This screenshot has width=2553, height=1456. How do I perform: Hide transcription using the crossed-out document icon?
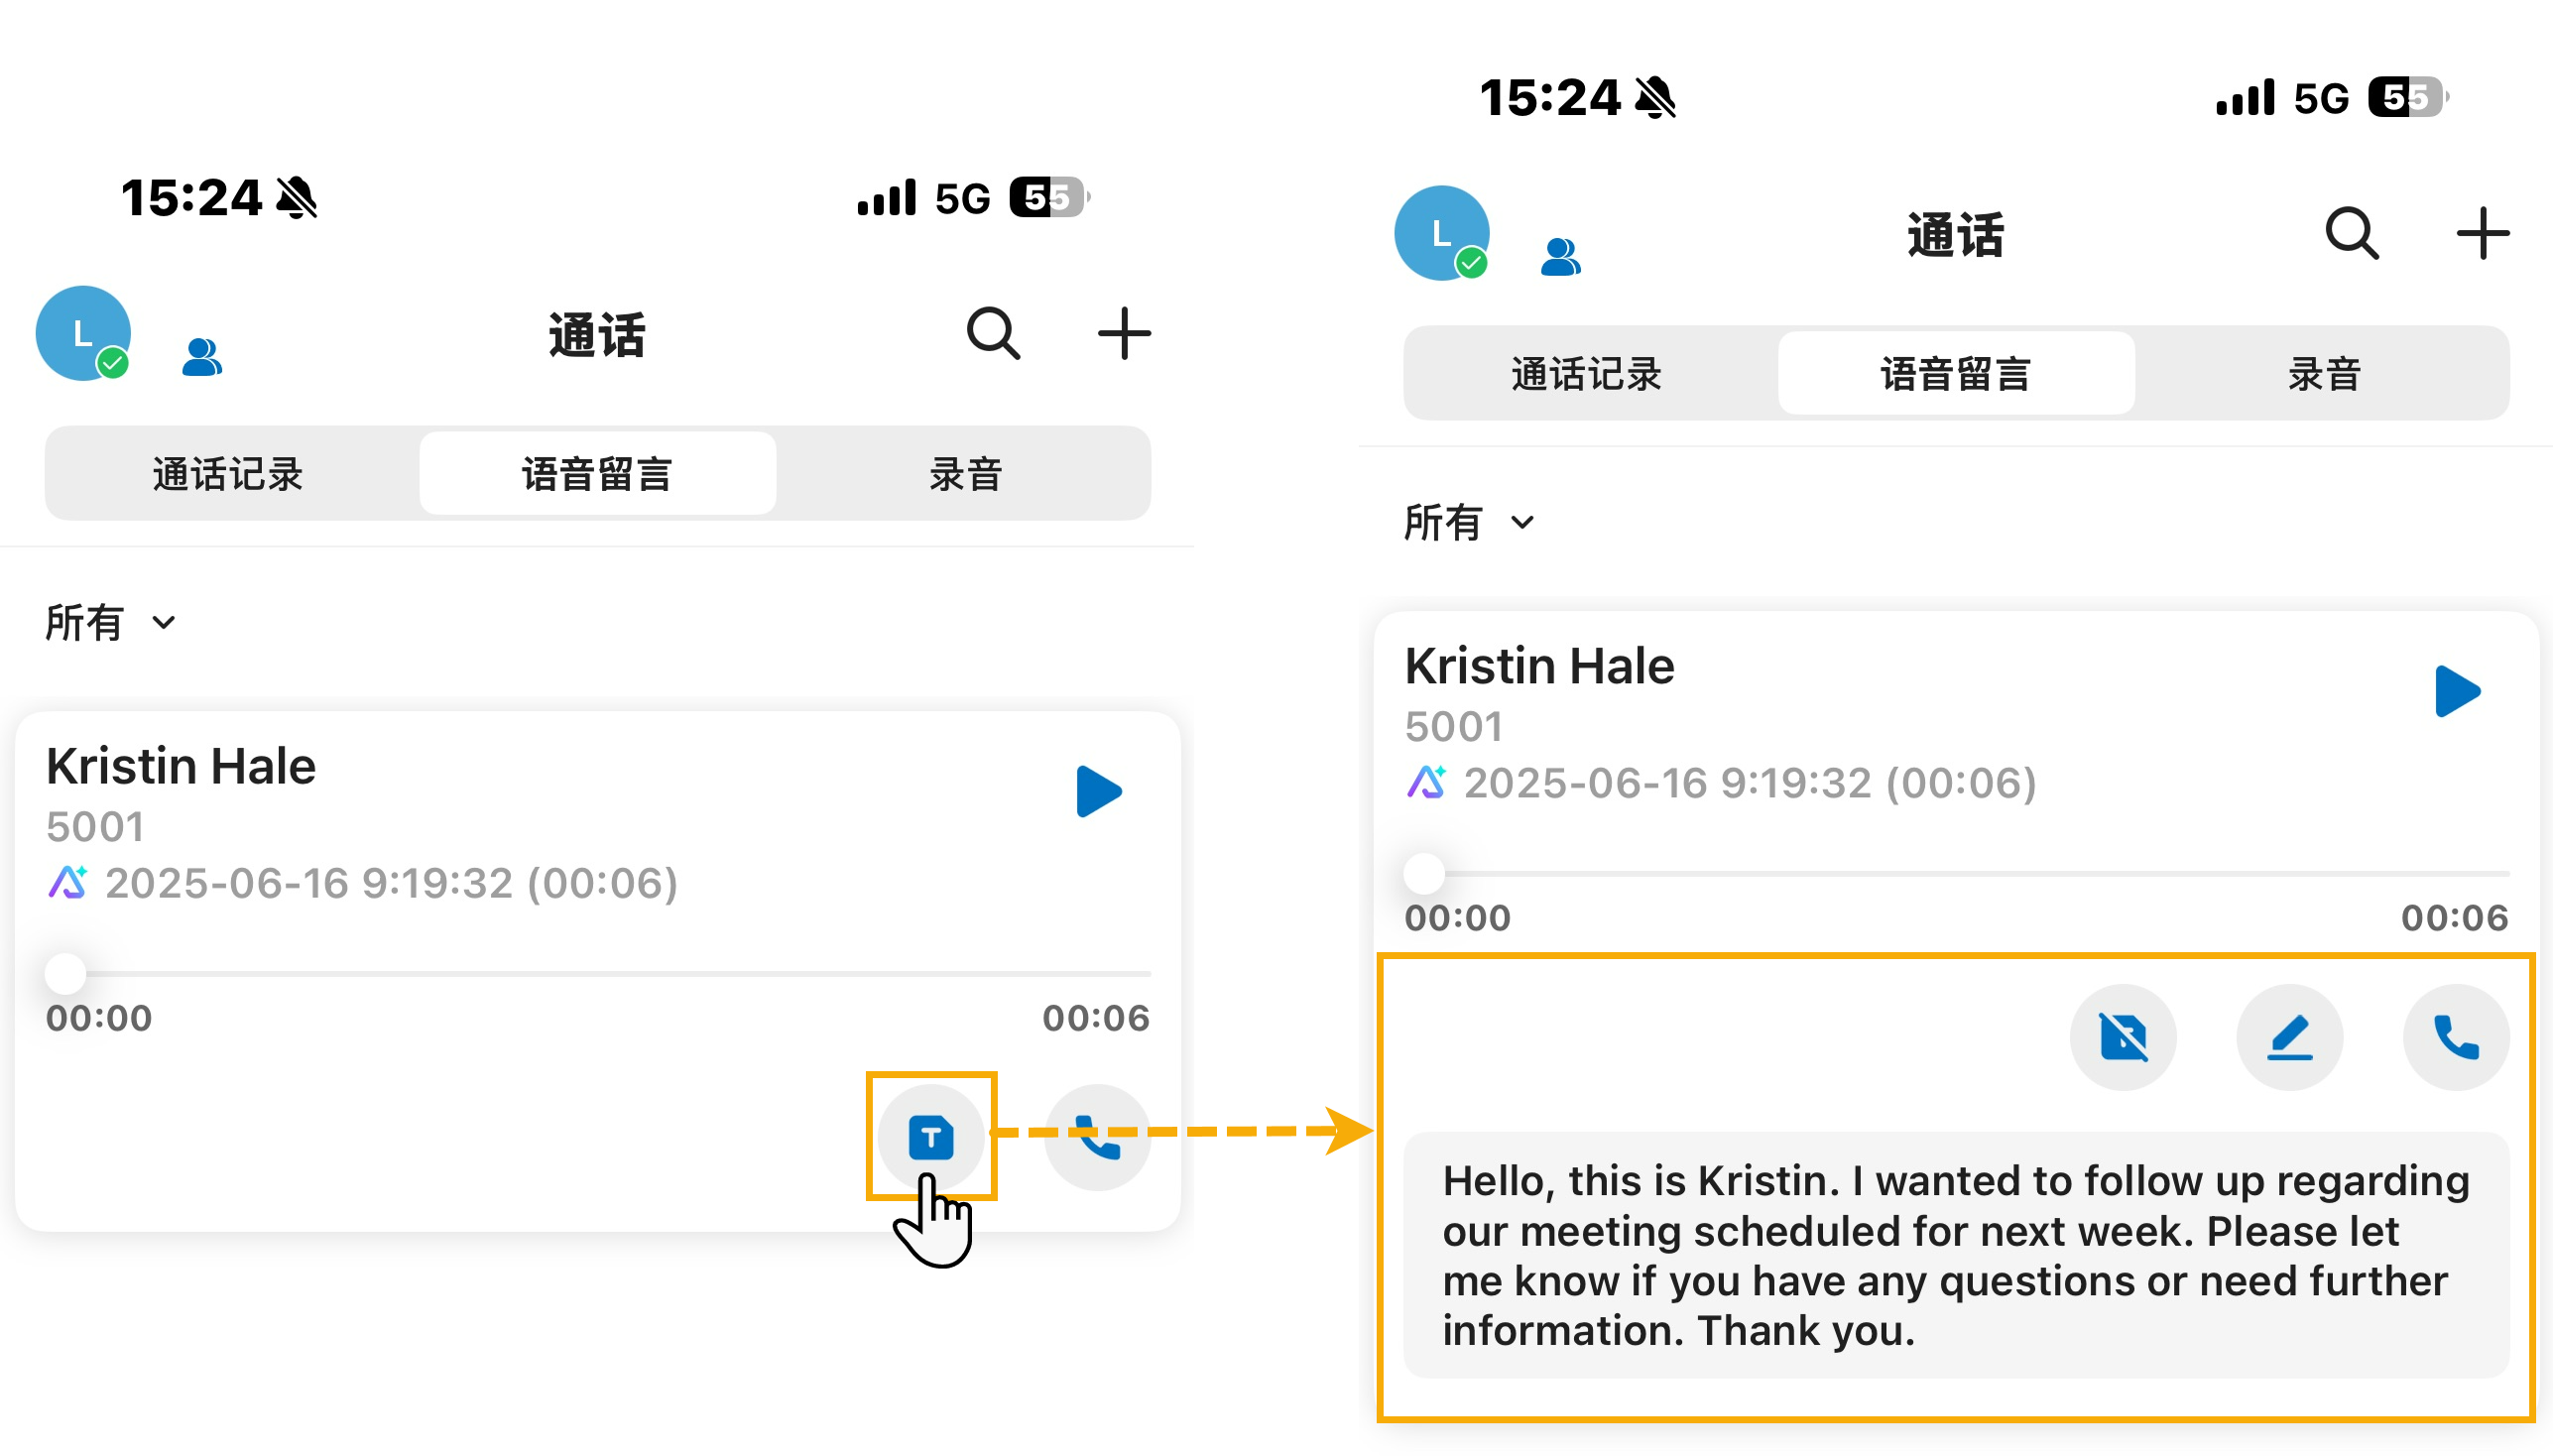[x=2122, y=1037]
